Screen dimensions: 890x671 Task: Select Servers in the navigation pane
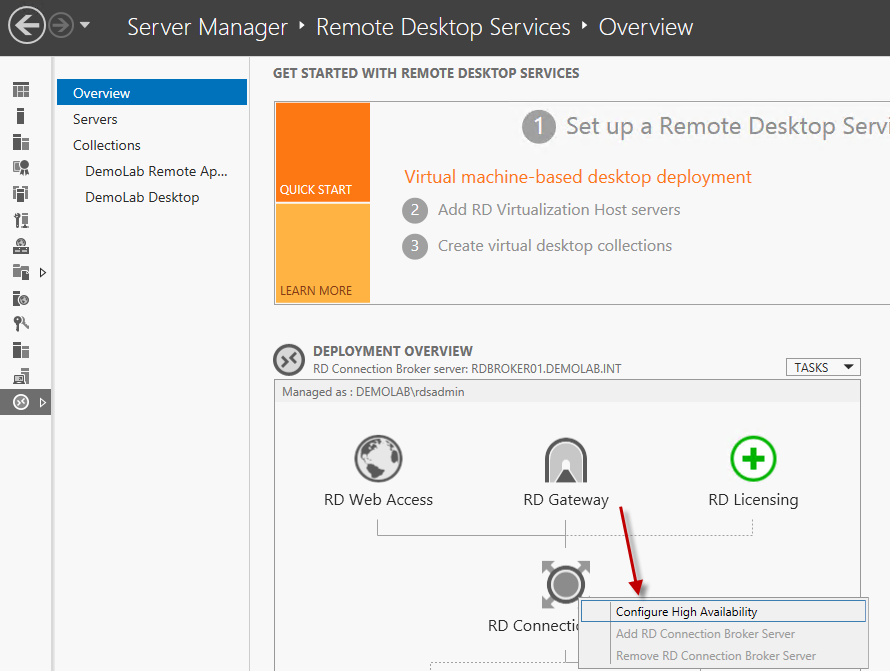coord(95,119)
